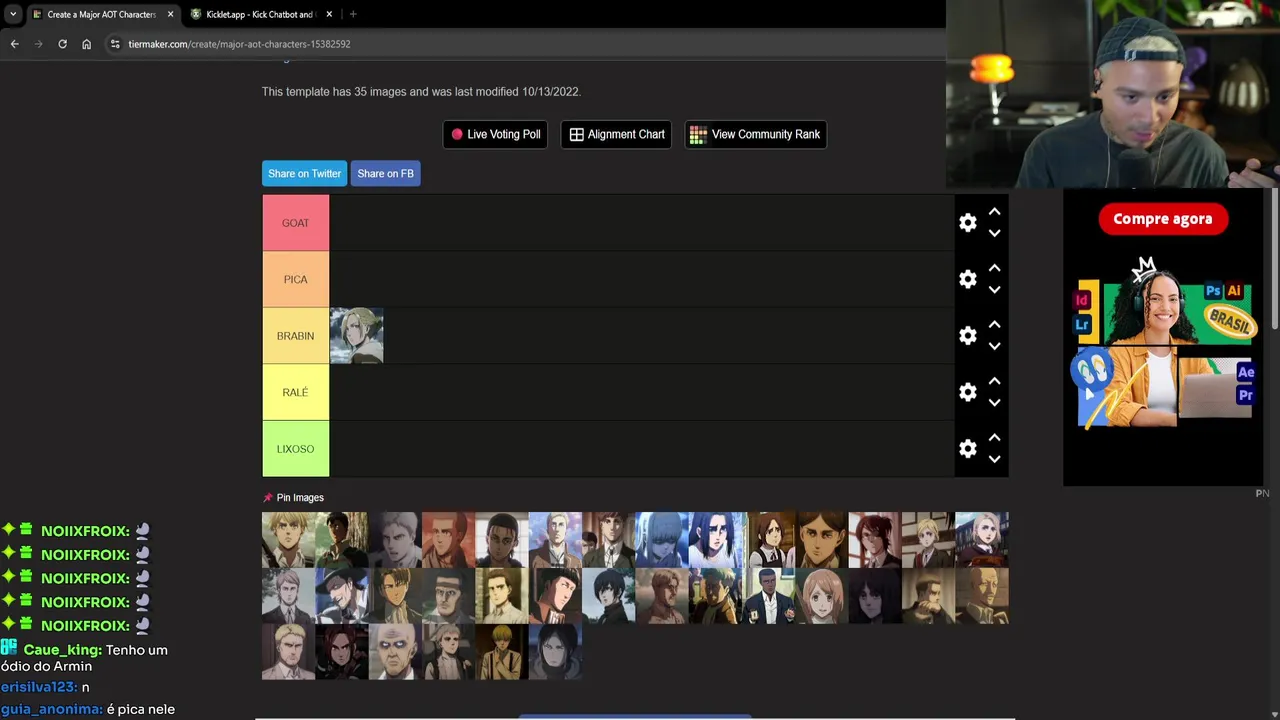
Task: Select the BRABIN tier label
Action: [295, 336]
